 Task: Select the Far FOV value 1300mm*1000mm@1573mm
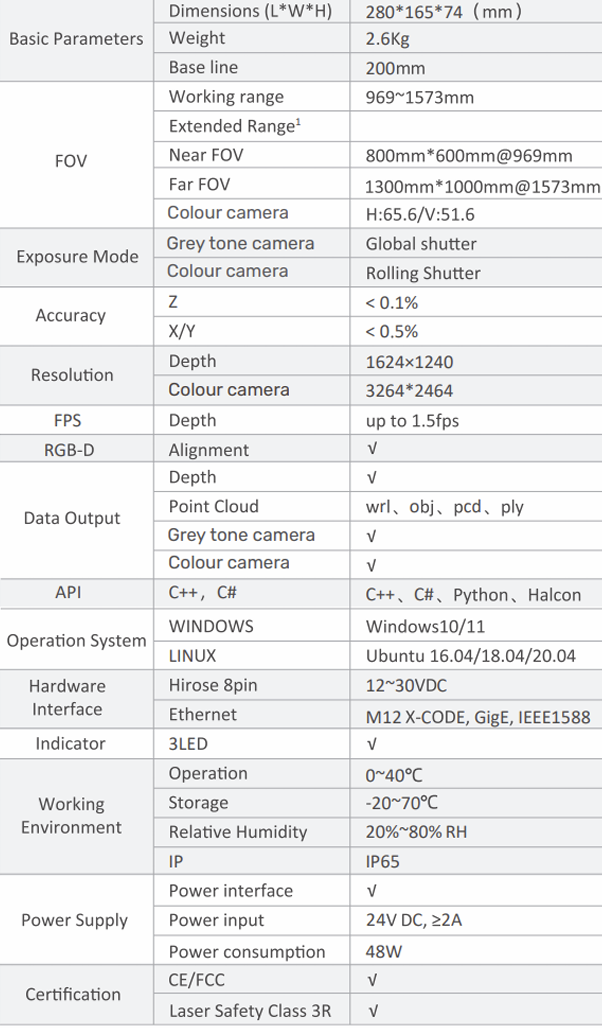click(483, 187)
